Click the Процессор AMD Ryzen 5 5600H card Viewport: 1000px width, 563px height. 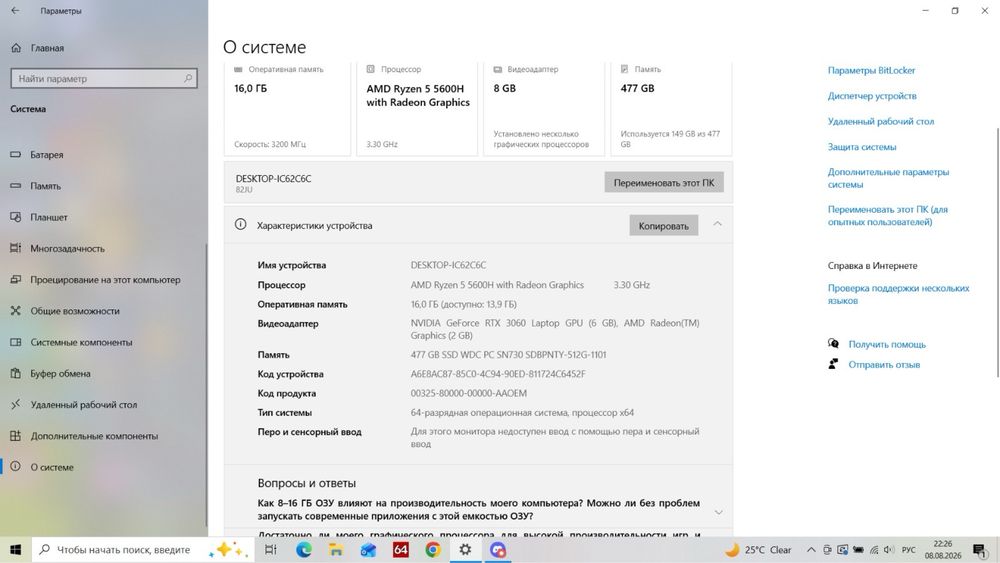(416, 108)
